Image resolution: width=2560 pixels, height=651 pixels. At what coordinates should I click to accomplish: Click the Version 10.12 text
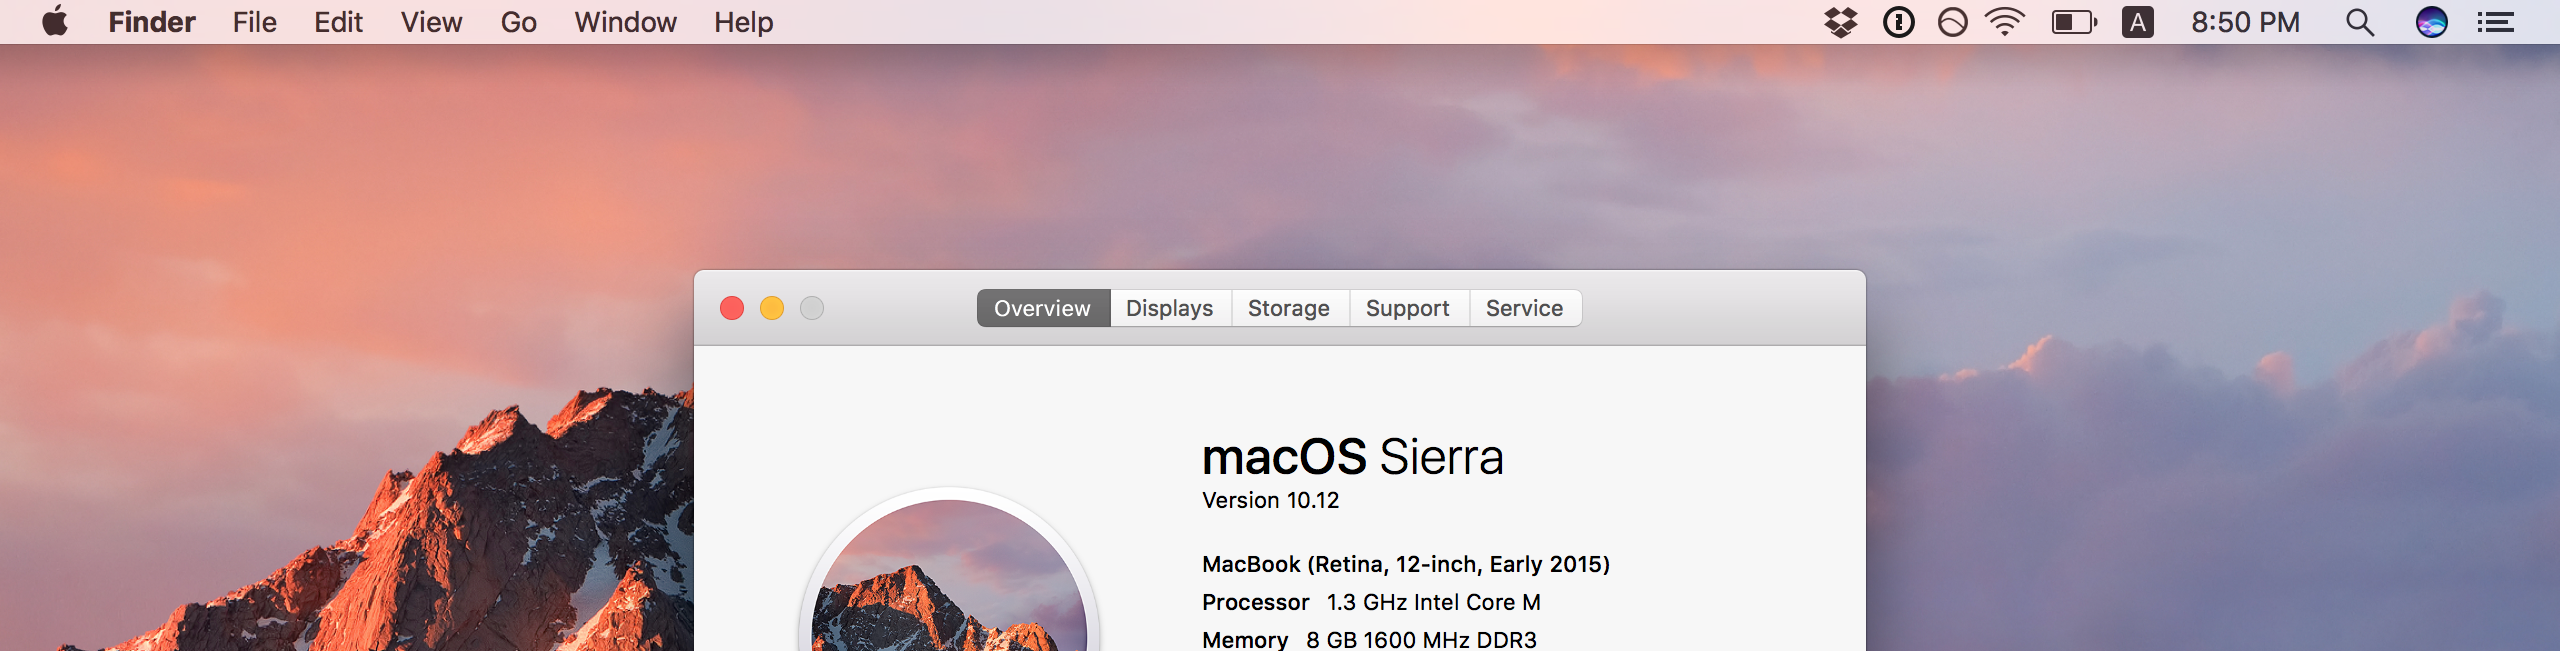[1270, 500]
